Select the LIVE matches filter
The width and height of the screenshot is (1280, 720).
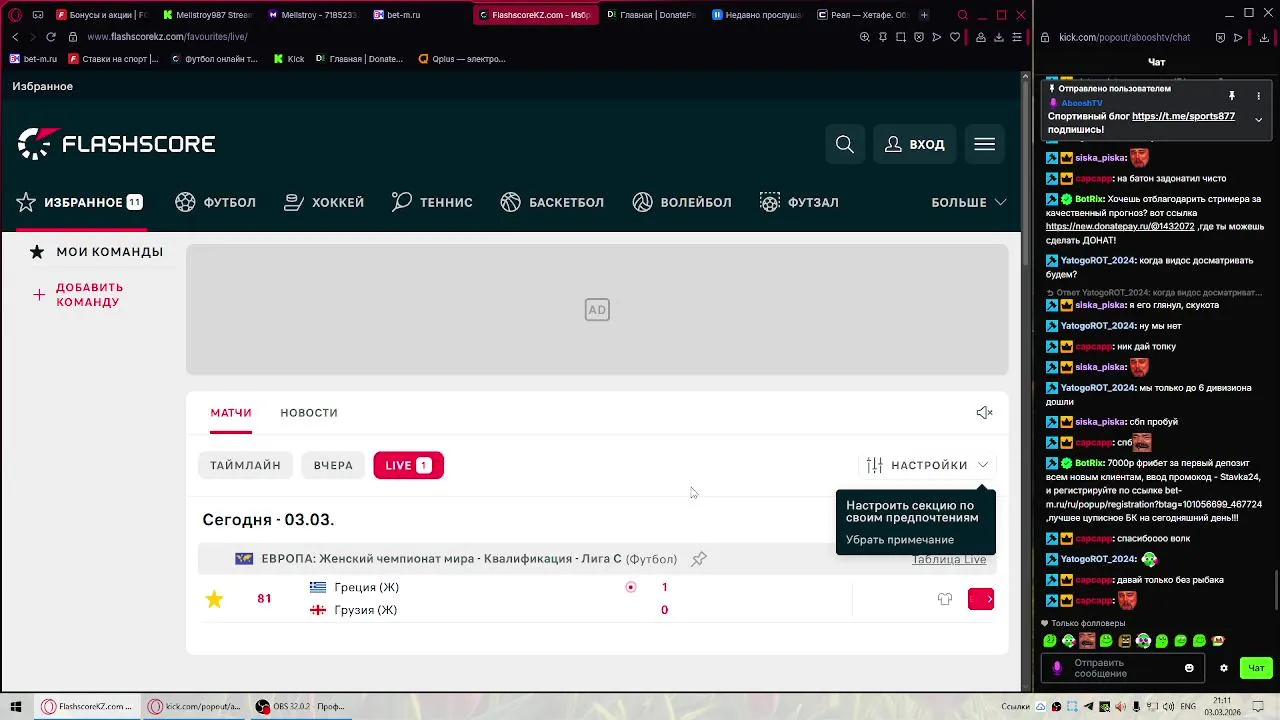click(408, 465)
